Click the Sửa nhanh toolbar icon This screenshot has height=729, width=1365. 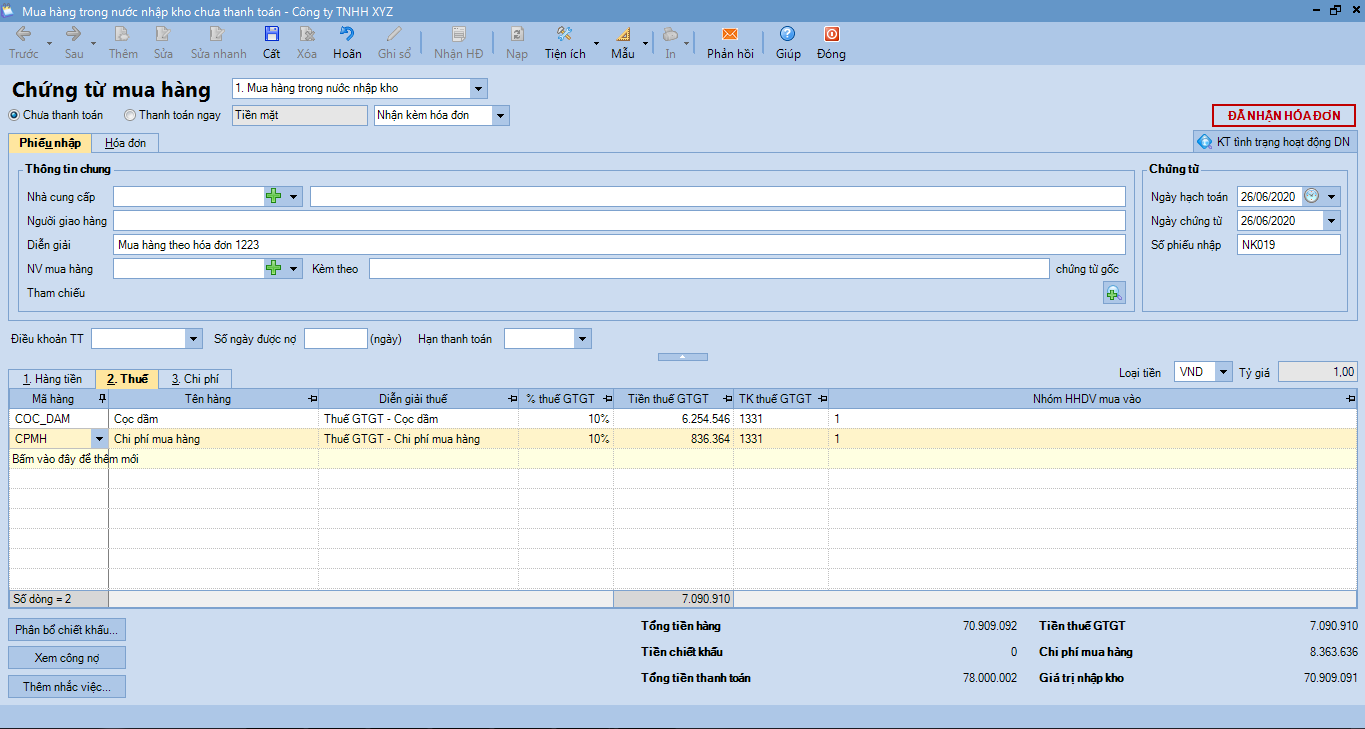tap(218, 34)
